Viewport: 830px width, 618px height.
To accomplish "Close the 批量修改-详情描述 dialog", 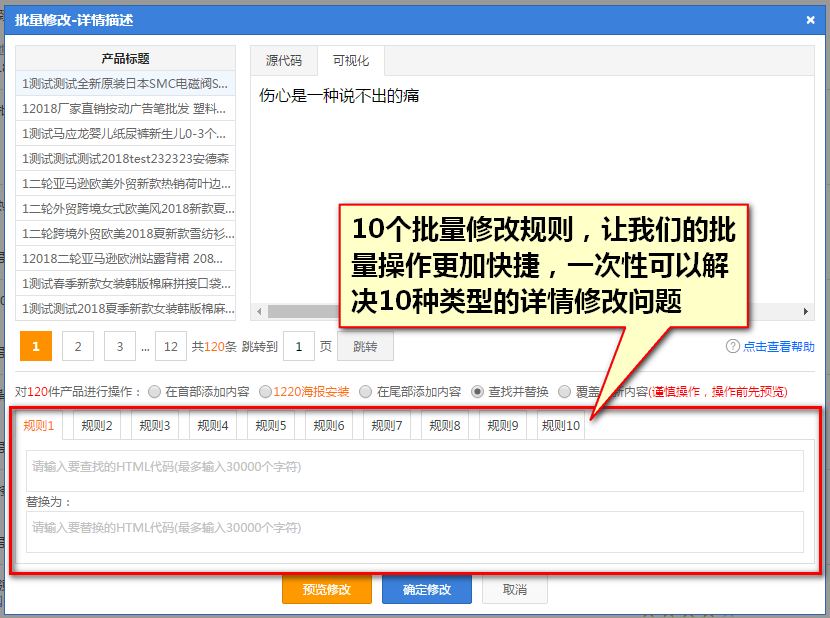I will click(x=810, y=19).
